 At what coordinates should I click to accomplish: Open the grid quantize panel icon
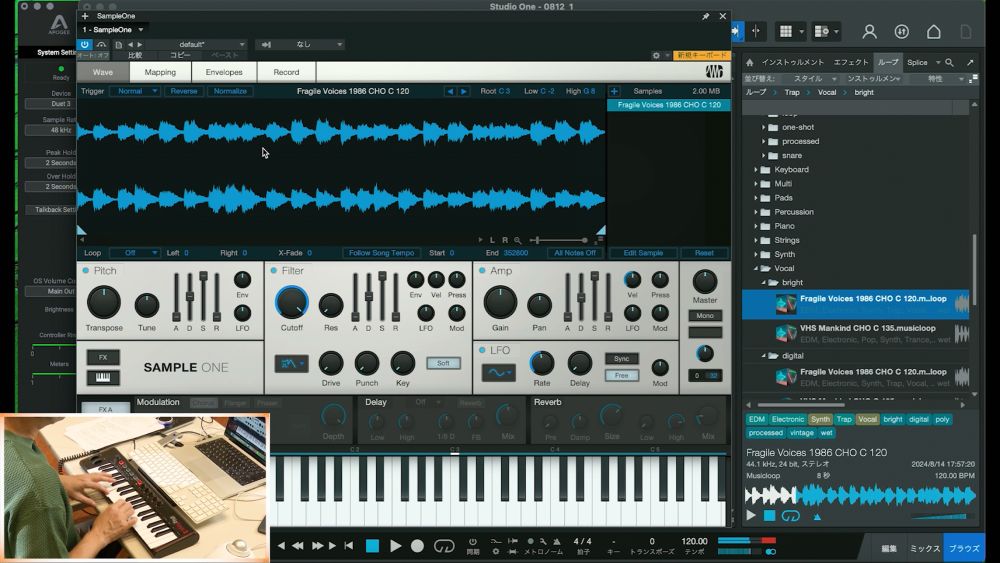pos(786,31)
